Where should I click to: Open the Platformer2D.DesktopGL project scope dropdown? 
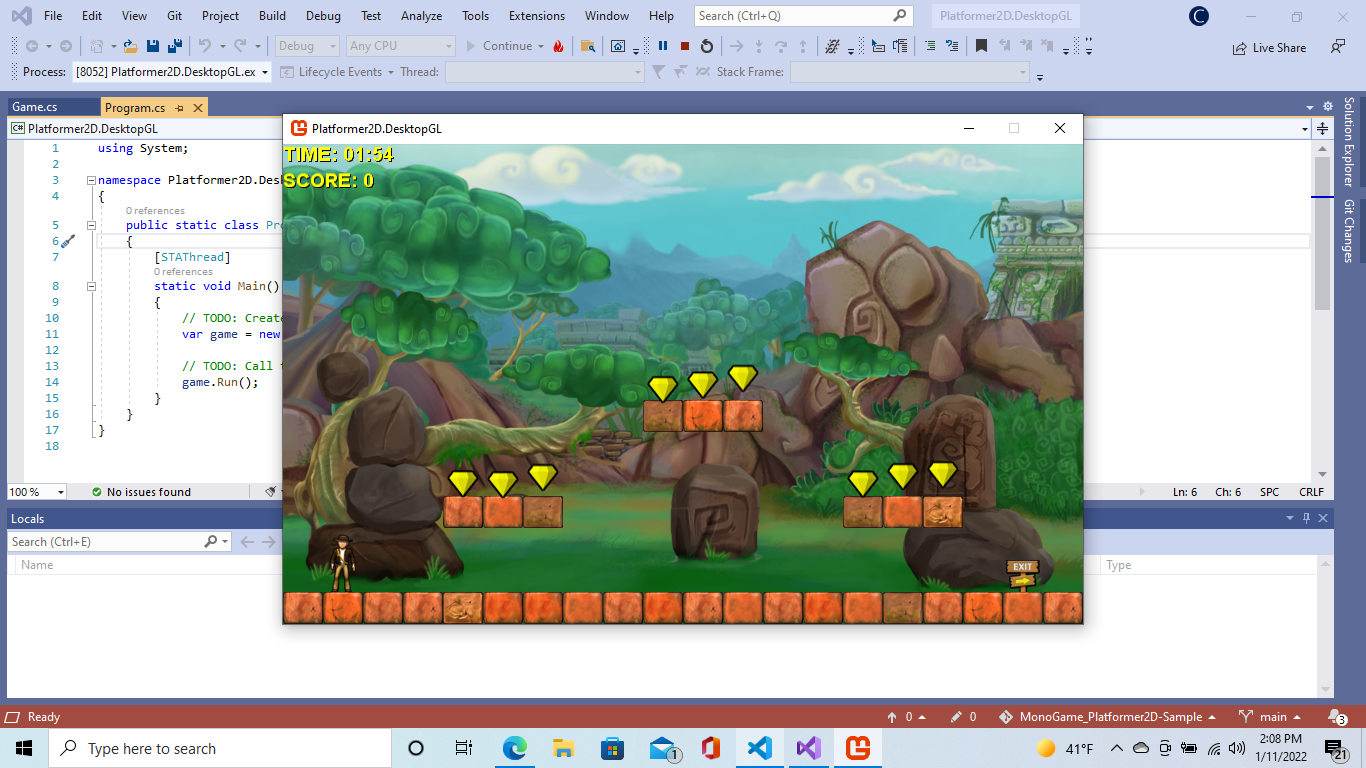pyautogui.click(x=146, y=129)
